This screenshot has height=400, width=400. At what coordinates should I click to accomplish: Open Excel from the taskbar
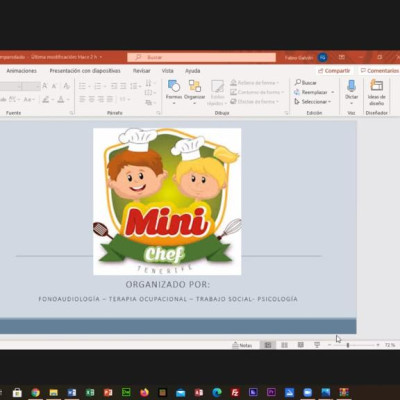pyautogui.click(x=90, y=392)
